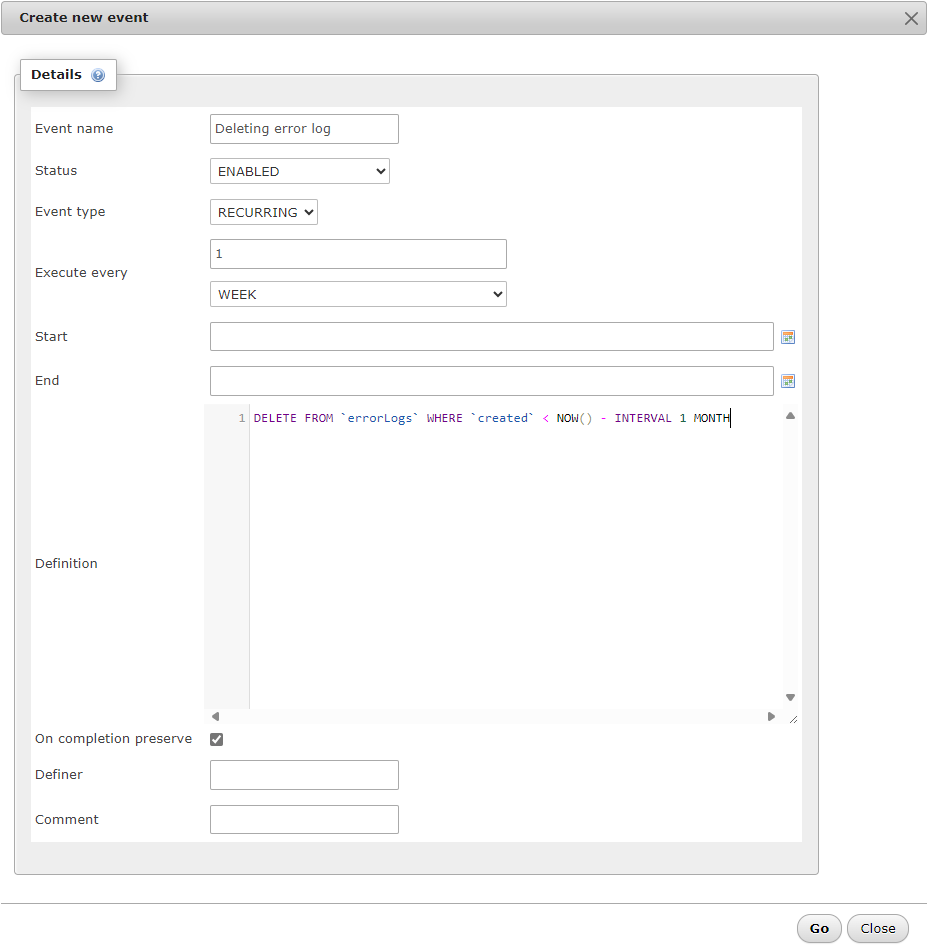Close the Create new event dialog
This screenshot has width=927, height=947.
[911, 18]
